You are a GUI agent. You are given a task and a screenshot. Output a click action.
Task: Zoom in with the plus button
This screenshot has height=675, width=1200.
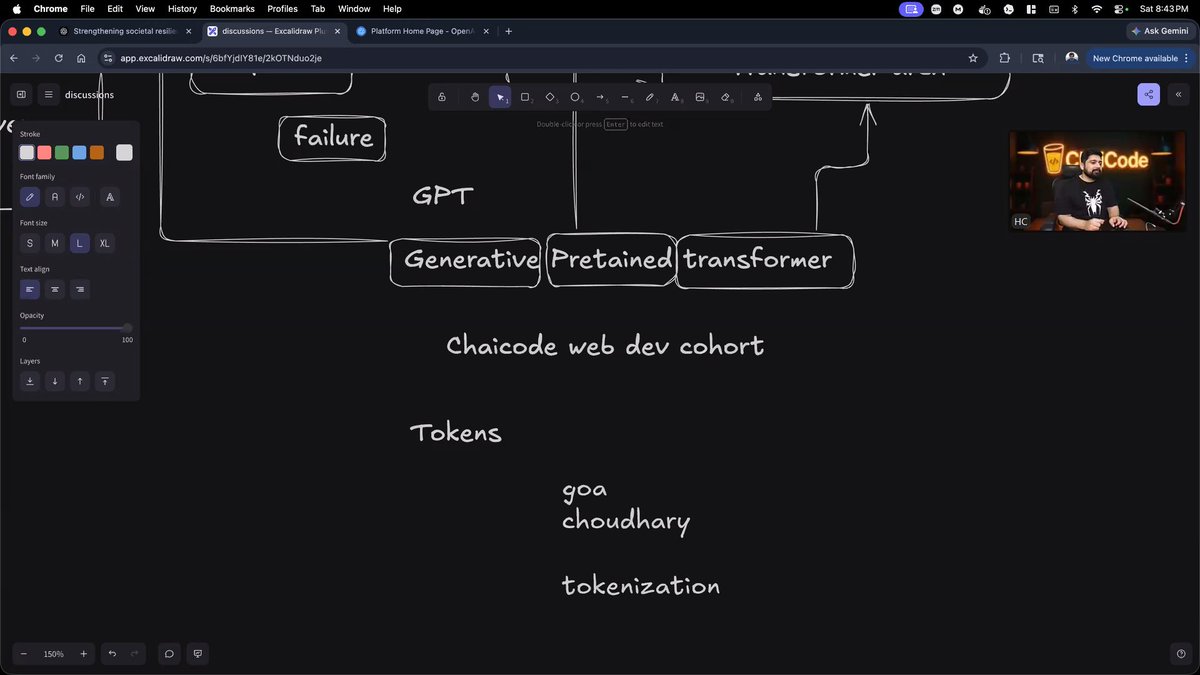[83, 654]
